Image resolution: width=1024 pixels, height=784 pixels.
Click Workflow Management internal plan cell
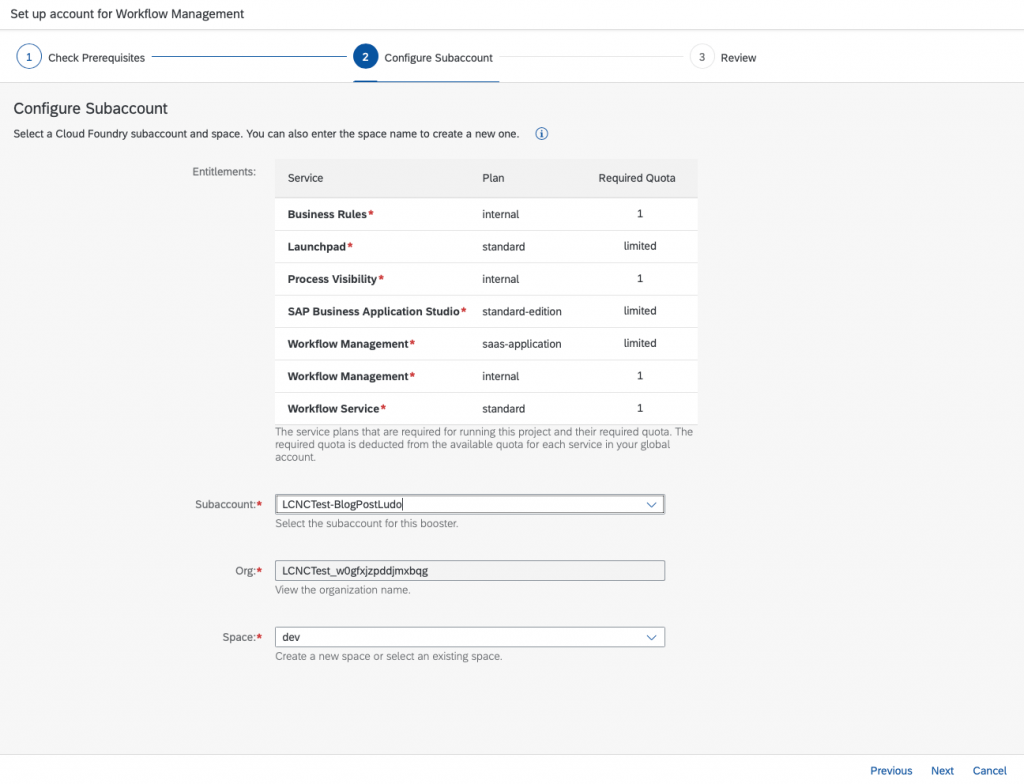500,376
